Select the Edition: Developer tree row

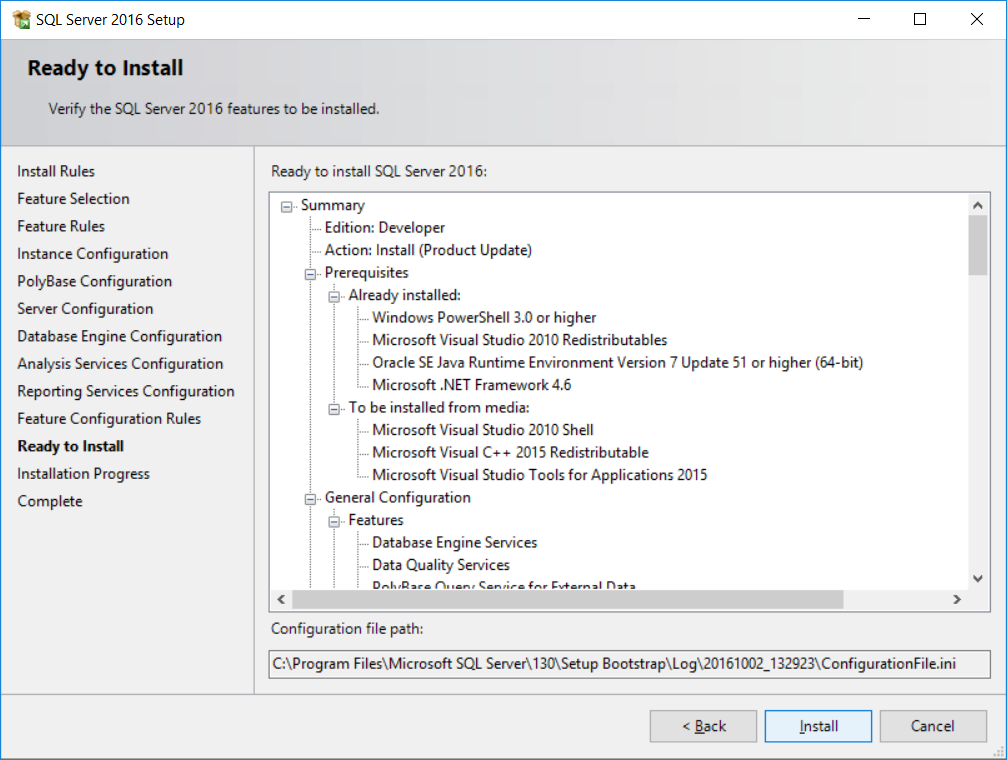[385, 228]
